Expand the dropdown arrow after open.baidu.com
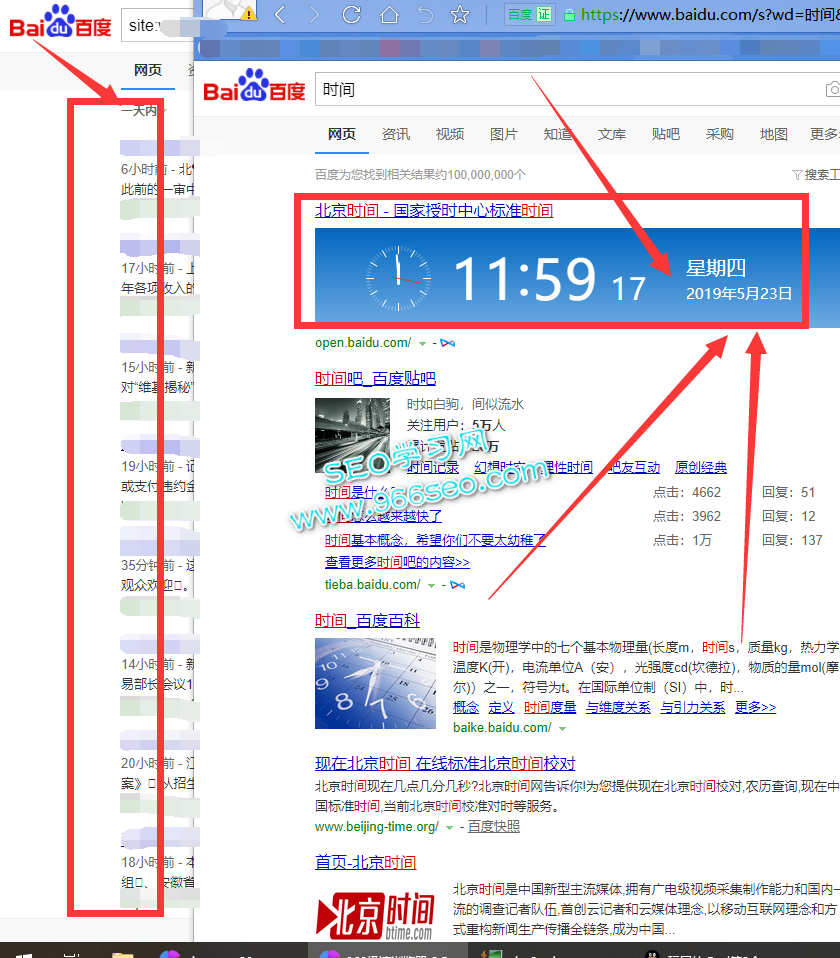 click(x=422, y=343)
